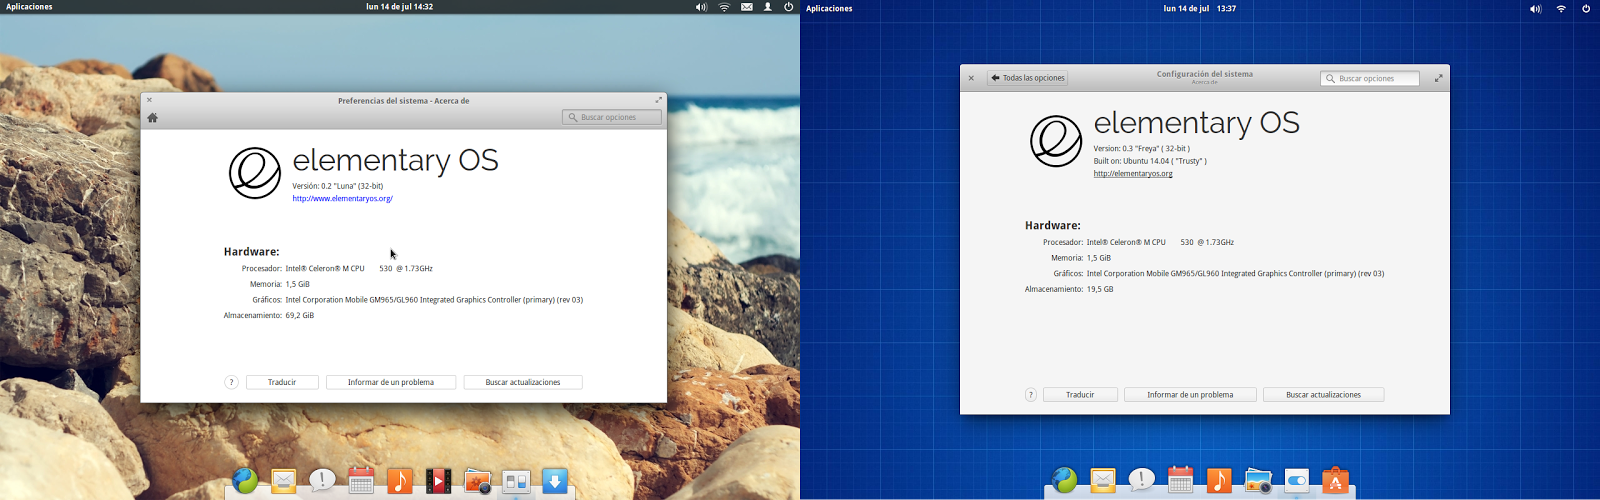Focus Buscar opciones field in Luna window
The image size is (1600, 500).
tap(612, 117)
